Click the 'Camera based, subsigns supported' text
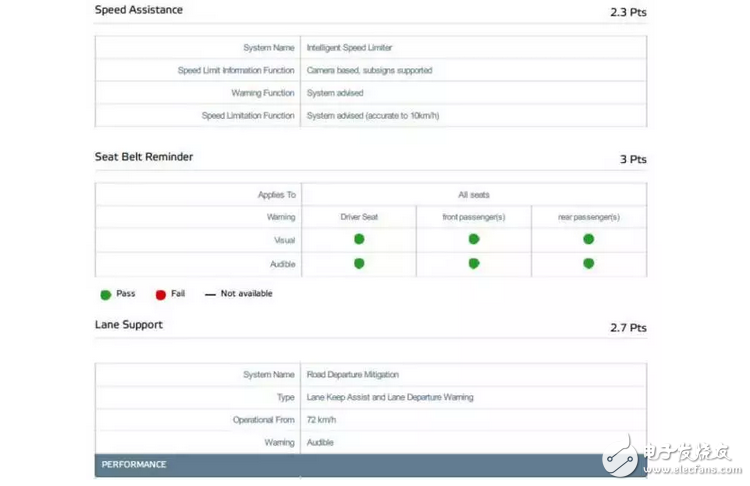The height and width of the screenshot is (486, 750). [369, 71]
